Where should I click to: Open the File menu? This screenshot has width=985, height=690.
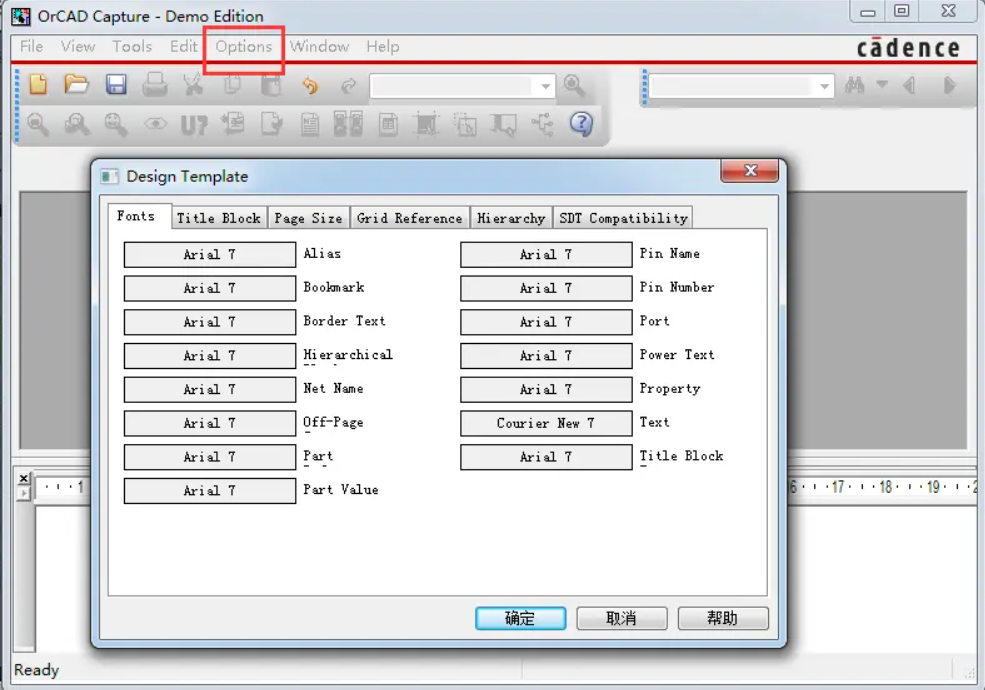tap(31, 47)
